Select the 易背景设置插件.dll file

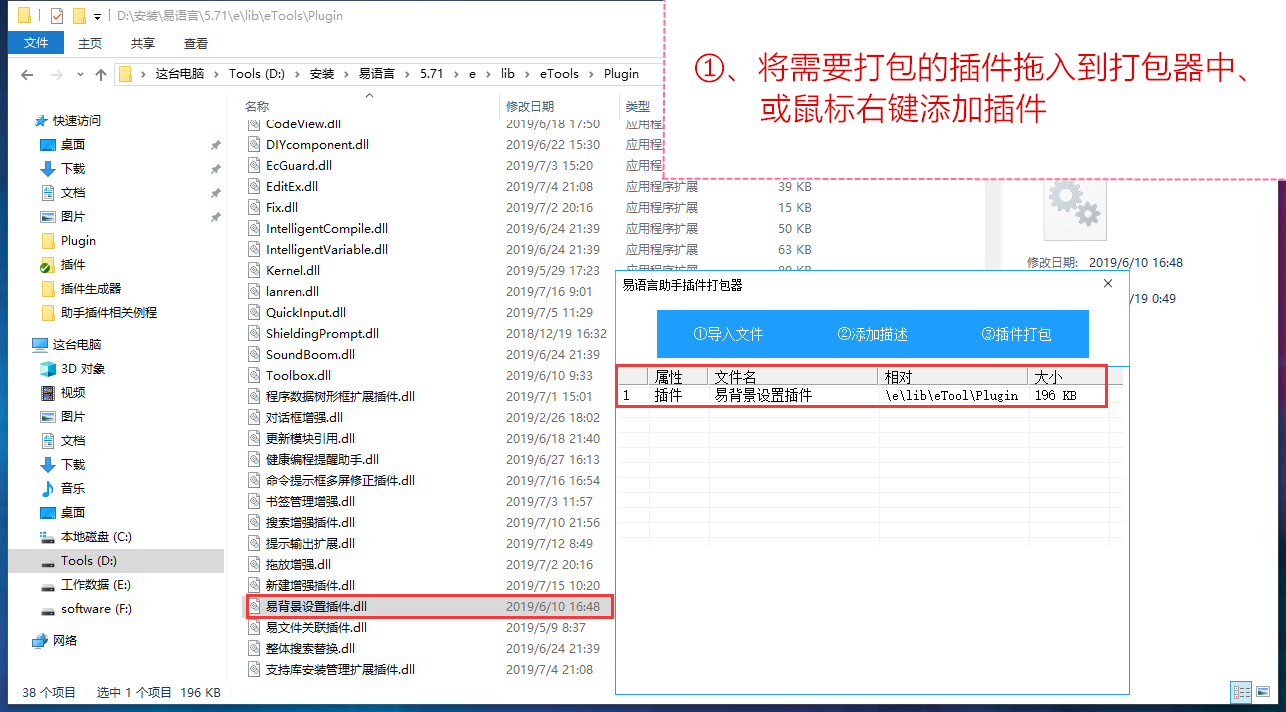tap(316, 606)
